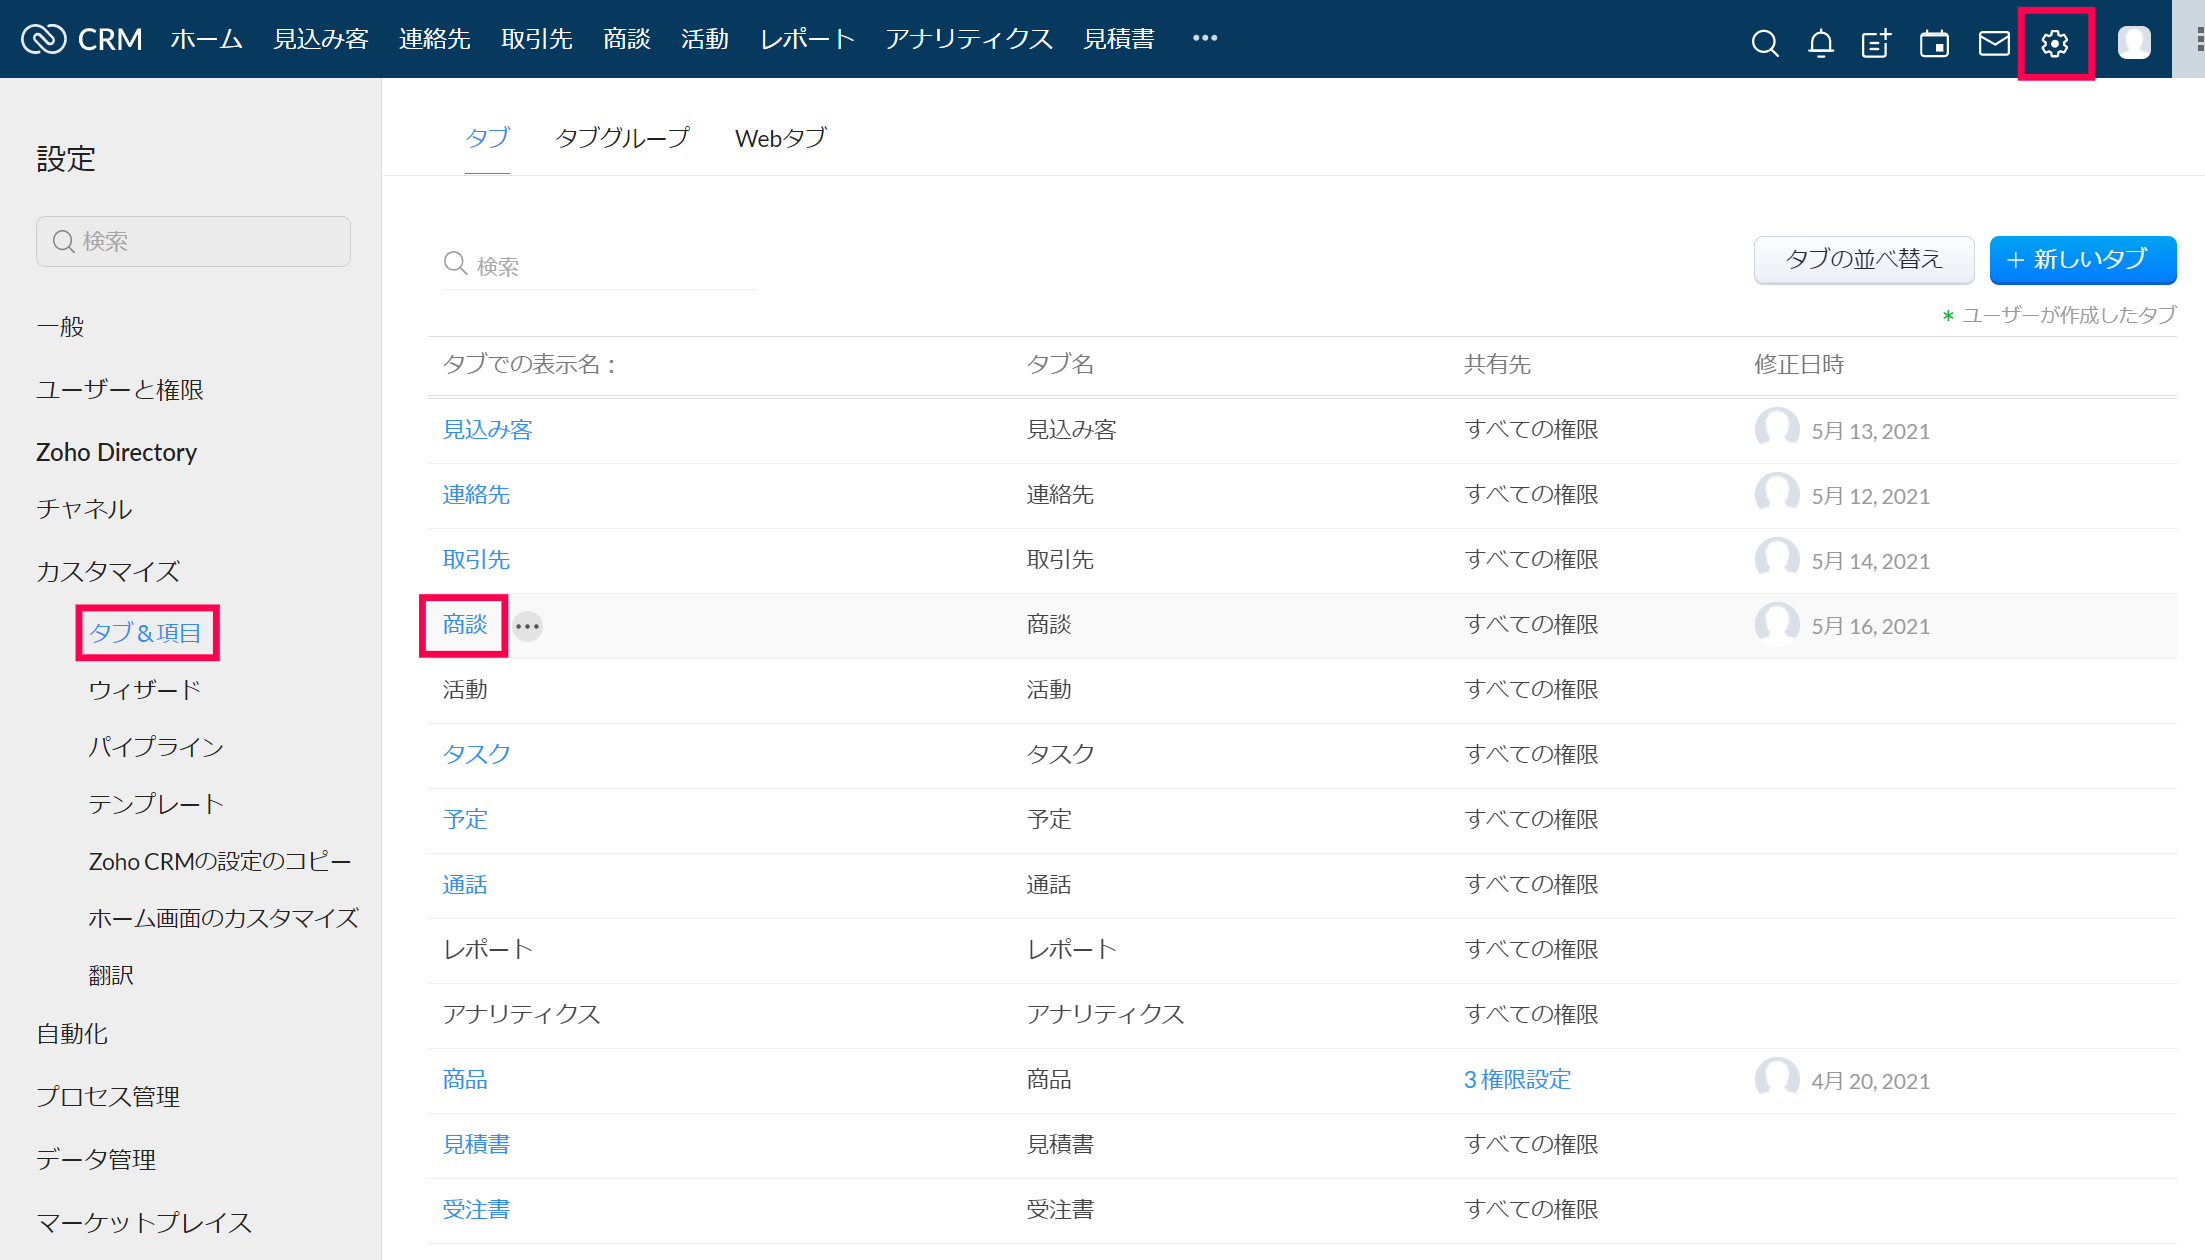Click the タブの並べ替え button
2205x1260 pixels.
pyautogui.click(x=1864, y=260)
